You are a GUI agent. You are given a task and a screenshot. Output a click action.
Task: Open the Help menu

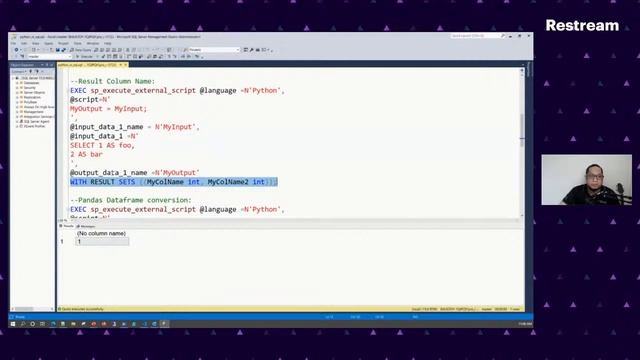(107, 43)
